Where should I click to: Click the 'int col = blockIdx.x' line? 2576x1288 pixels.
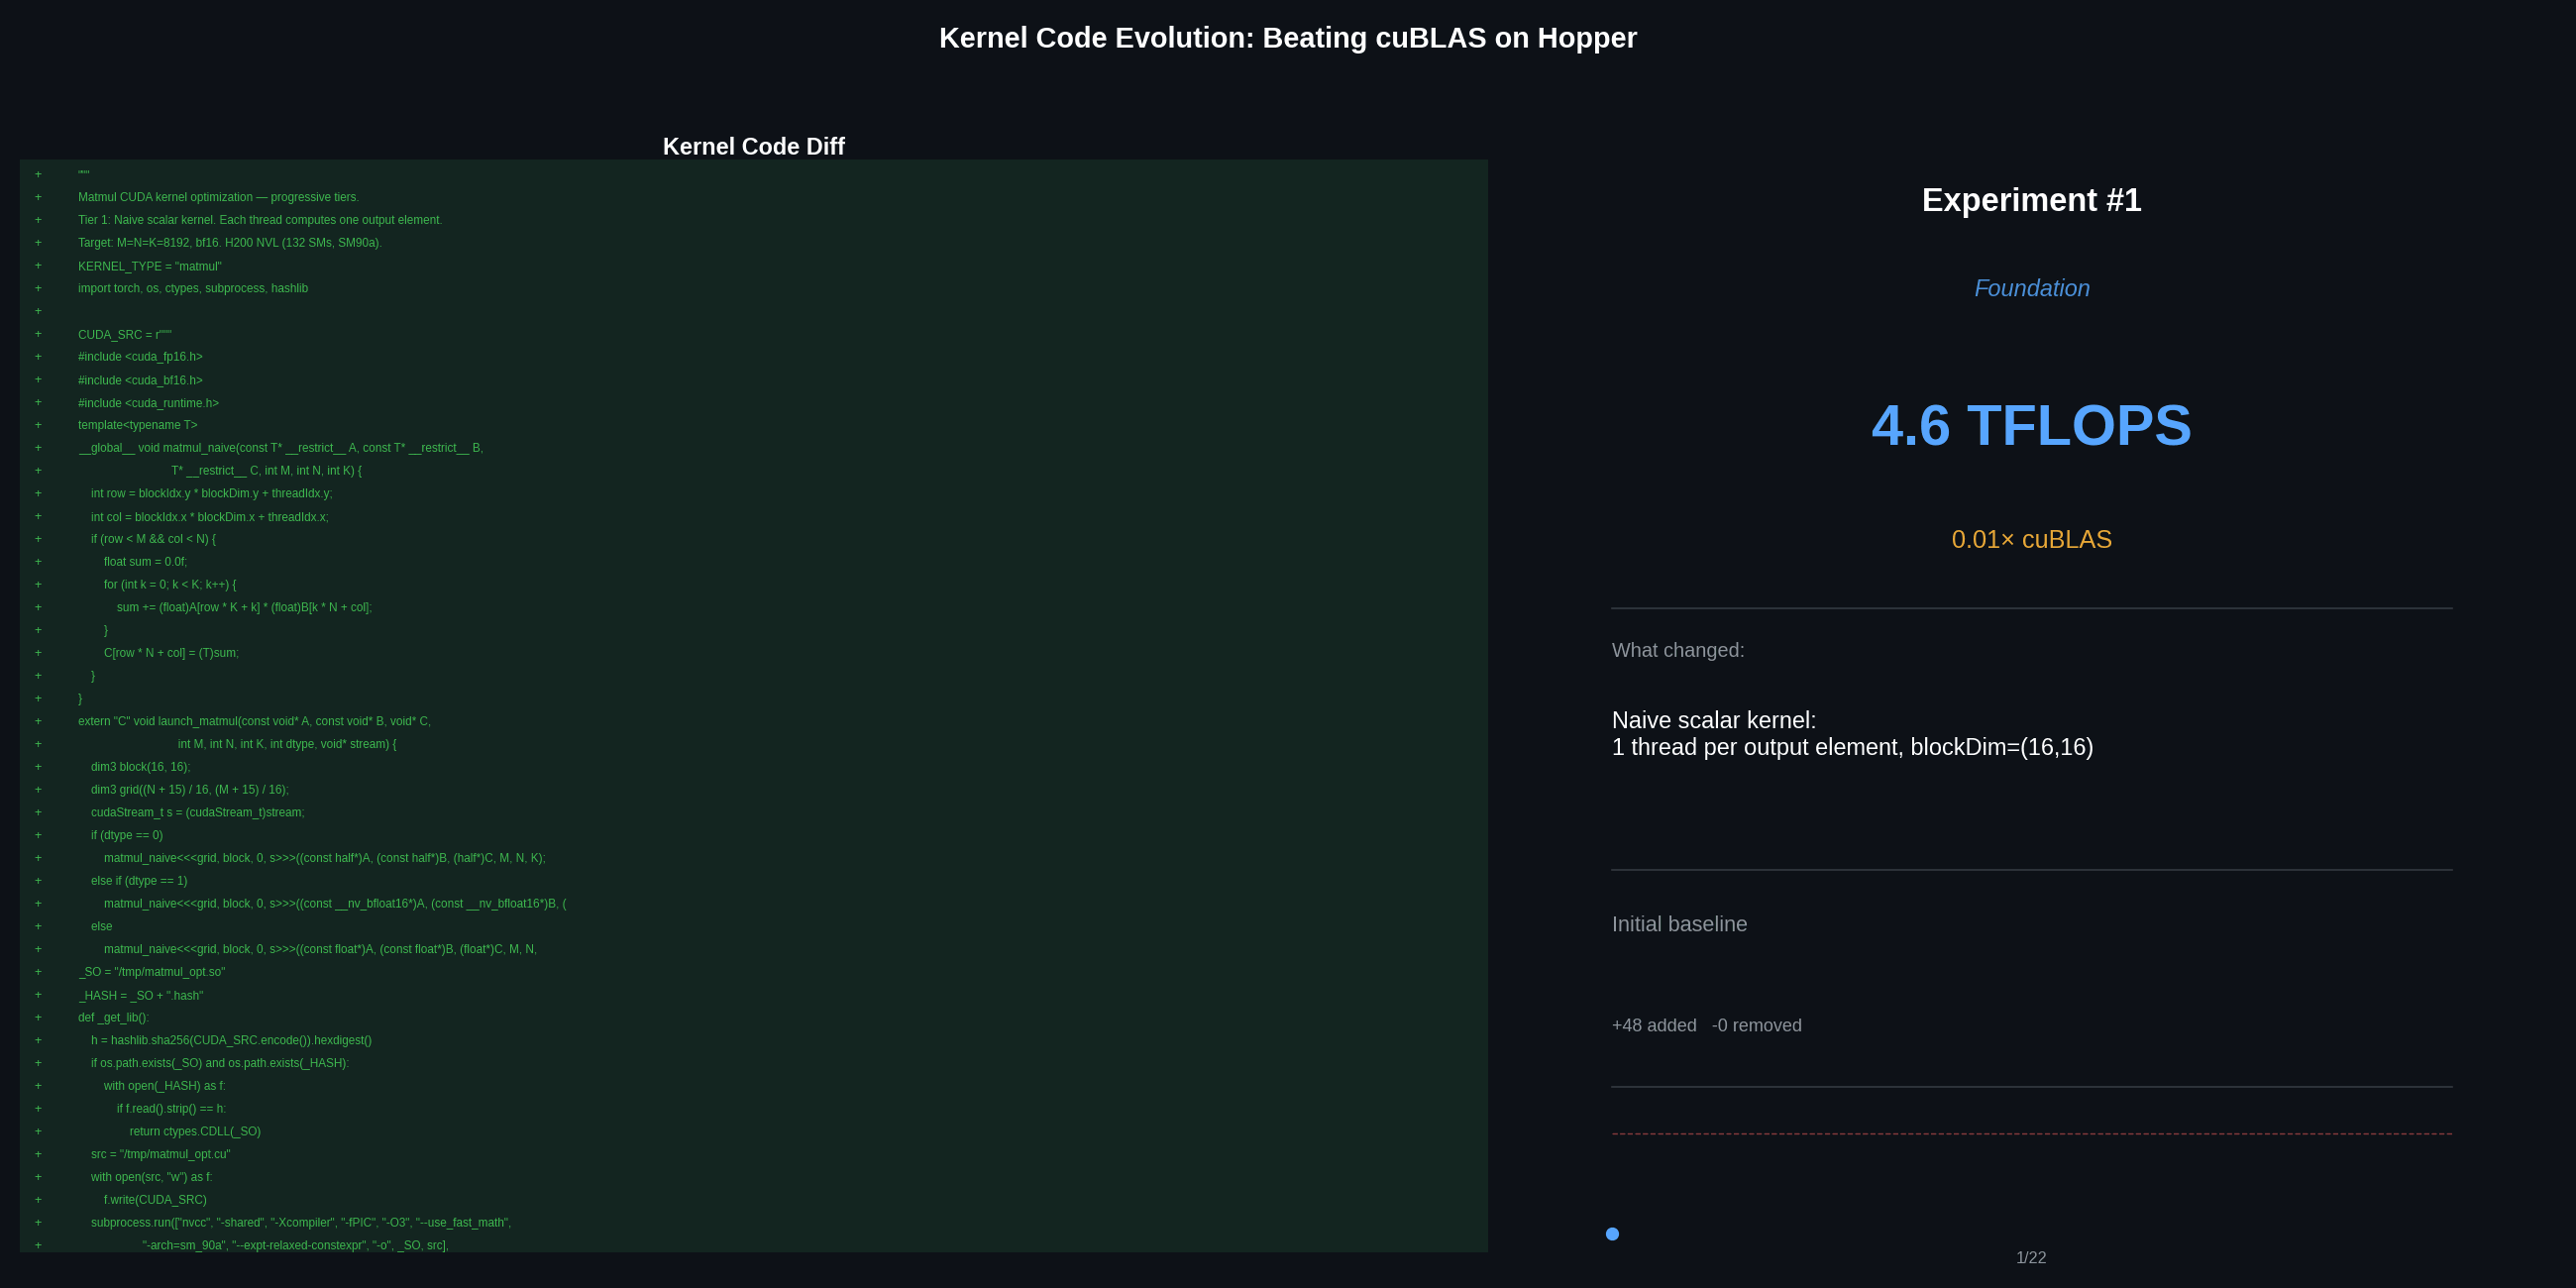coord(210,517)
